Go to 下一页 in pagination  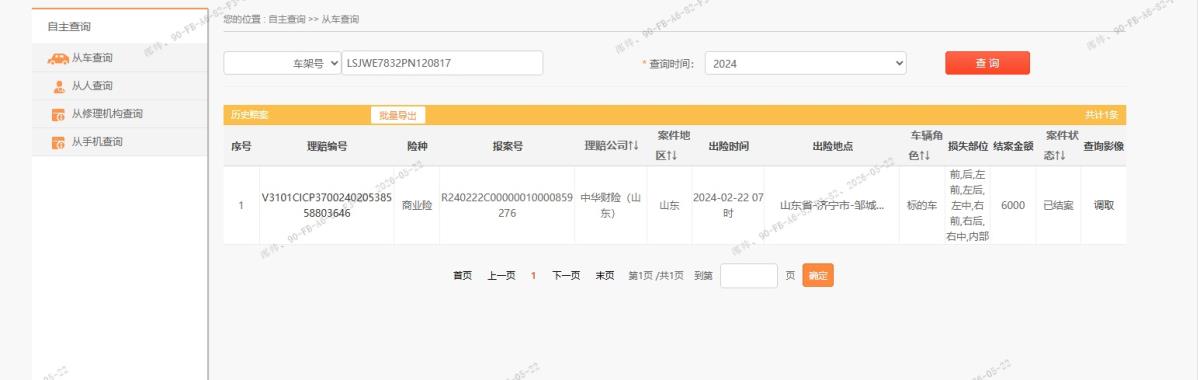(567, 275)
